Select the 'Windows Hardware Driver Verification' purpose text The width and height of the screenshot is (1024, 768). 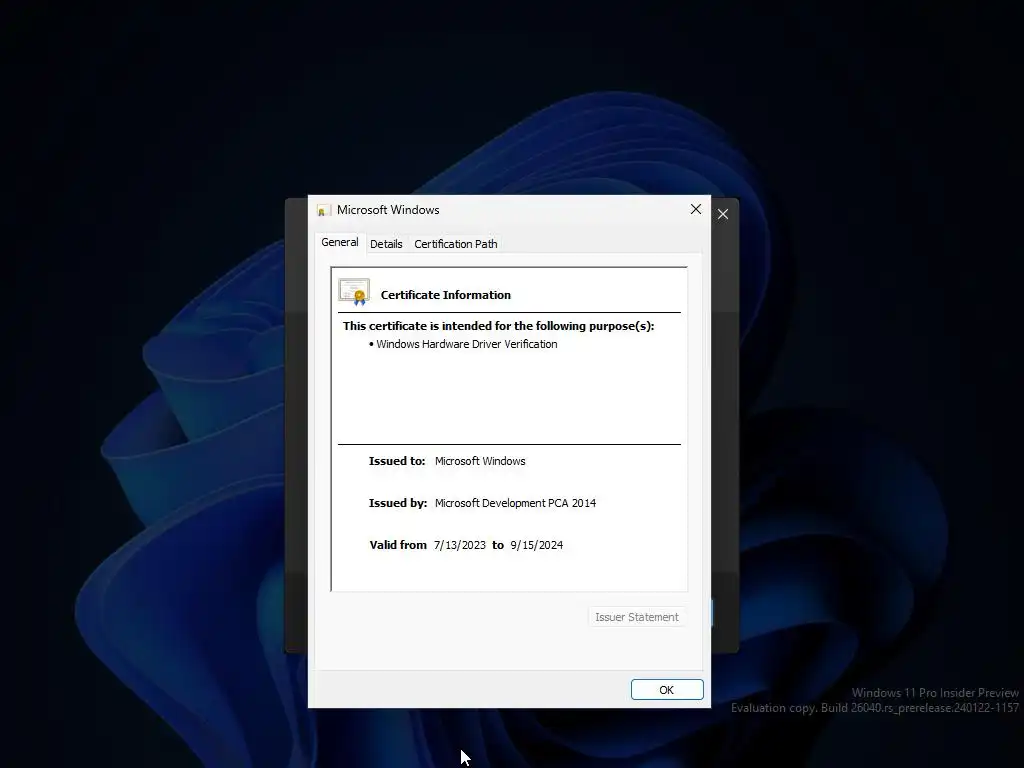point(466,344)
